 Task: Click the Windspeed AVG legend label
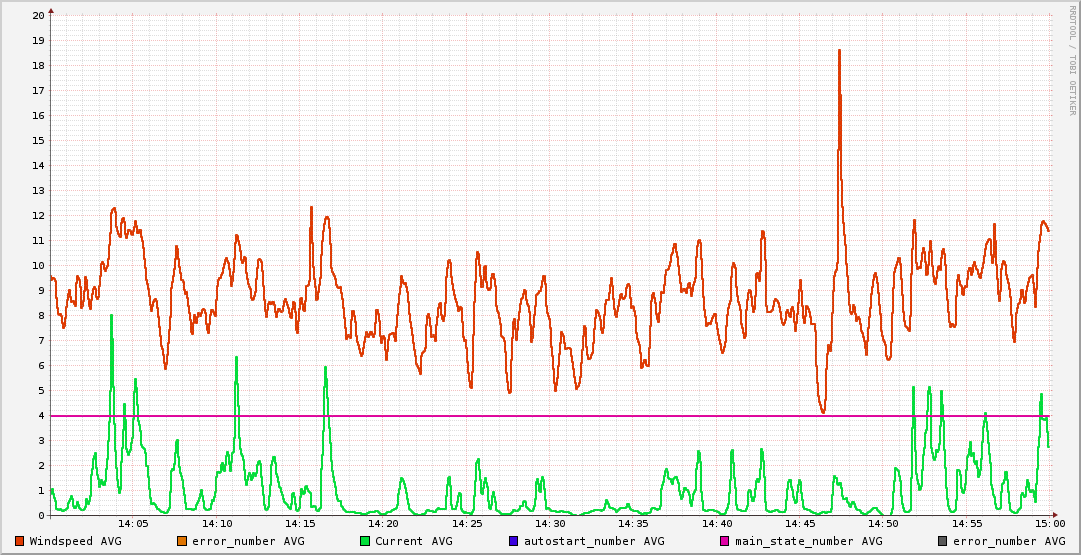[75, 541]
